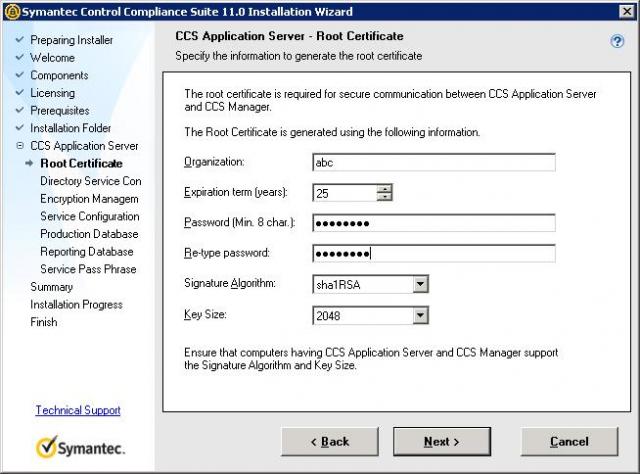This screenshot has width=640, height=474.
Task: Open the help question mark icon
Action: coord(617,41)
